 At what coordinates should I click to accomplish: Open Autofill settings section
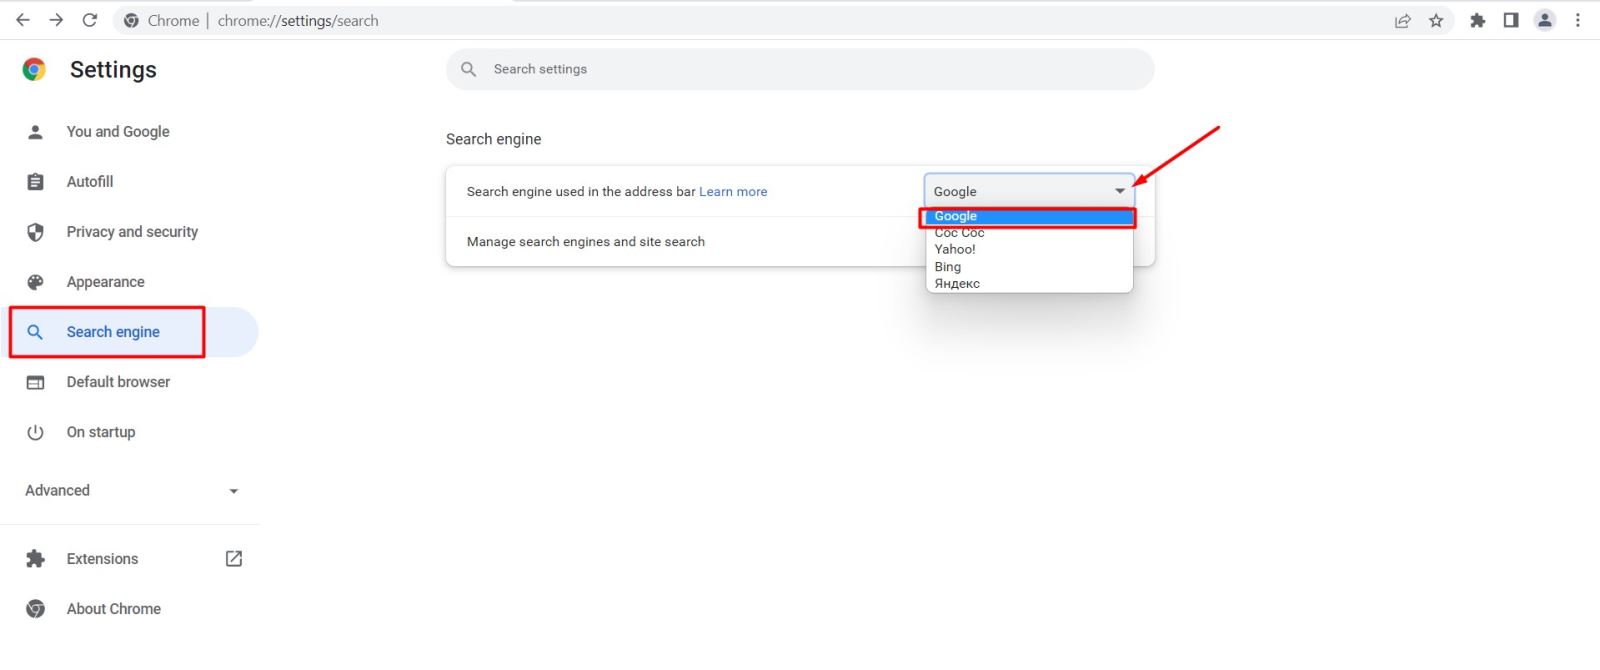[x=90, y=182]
